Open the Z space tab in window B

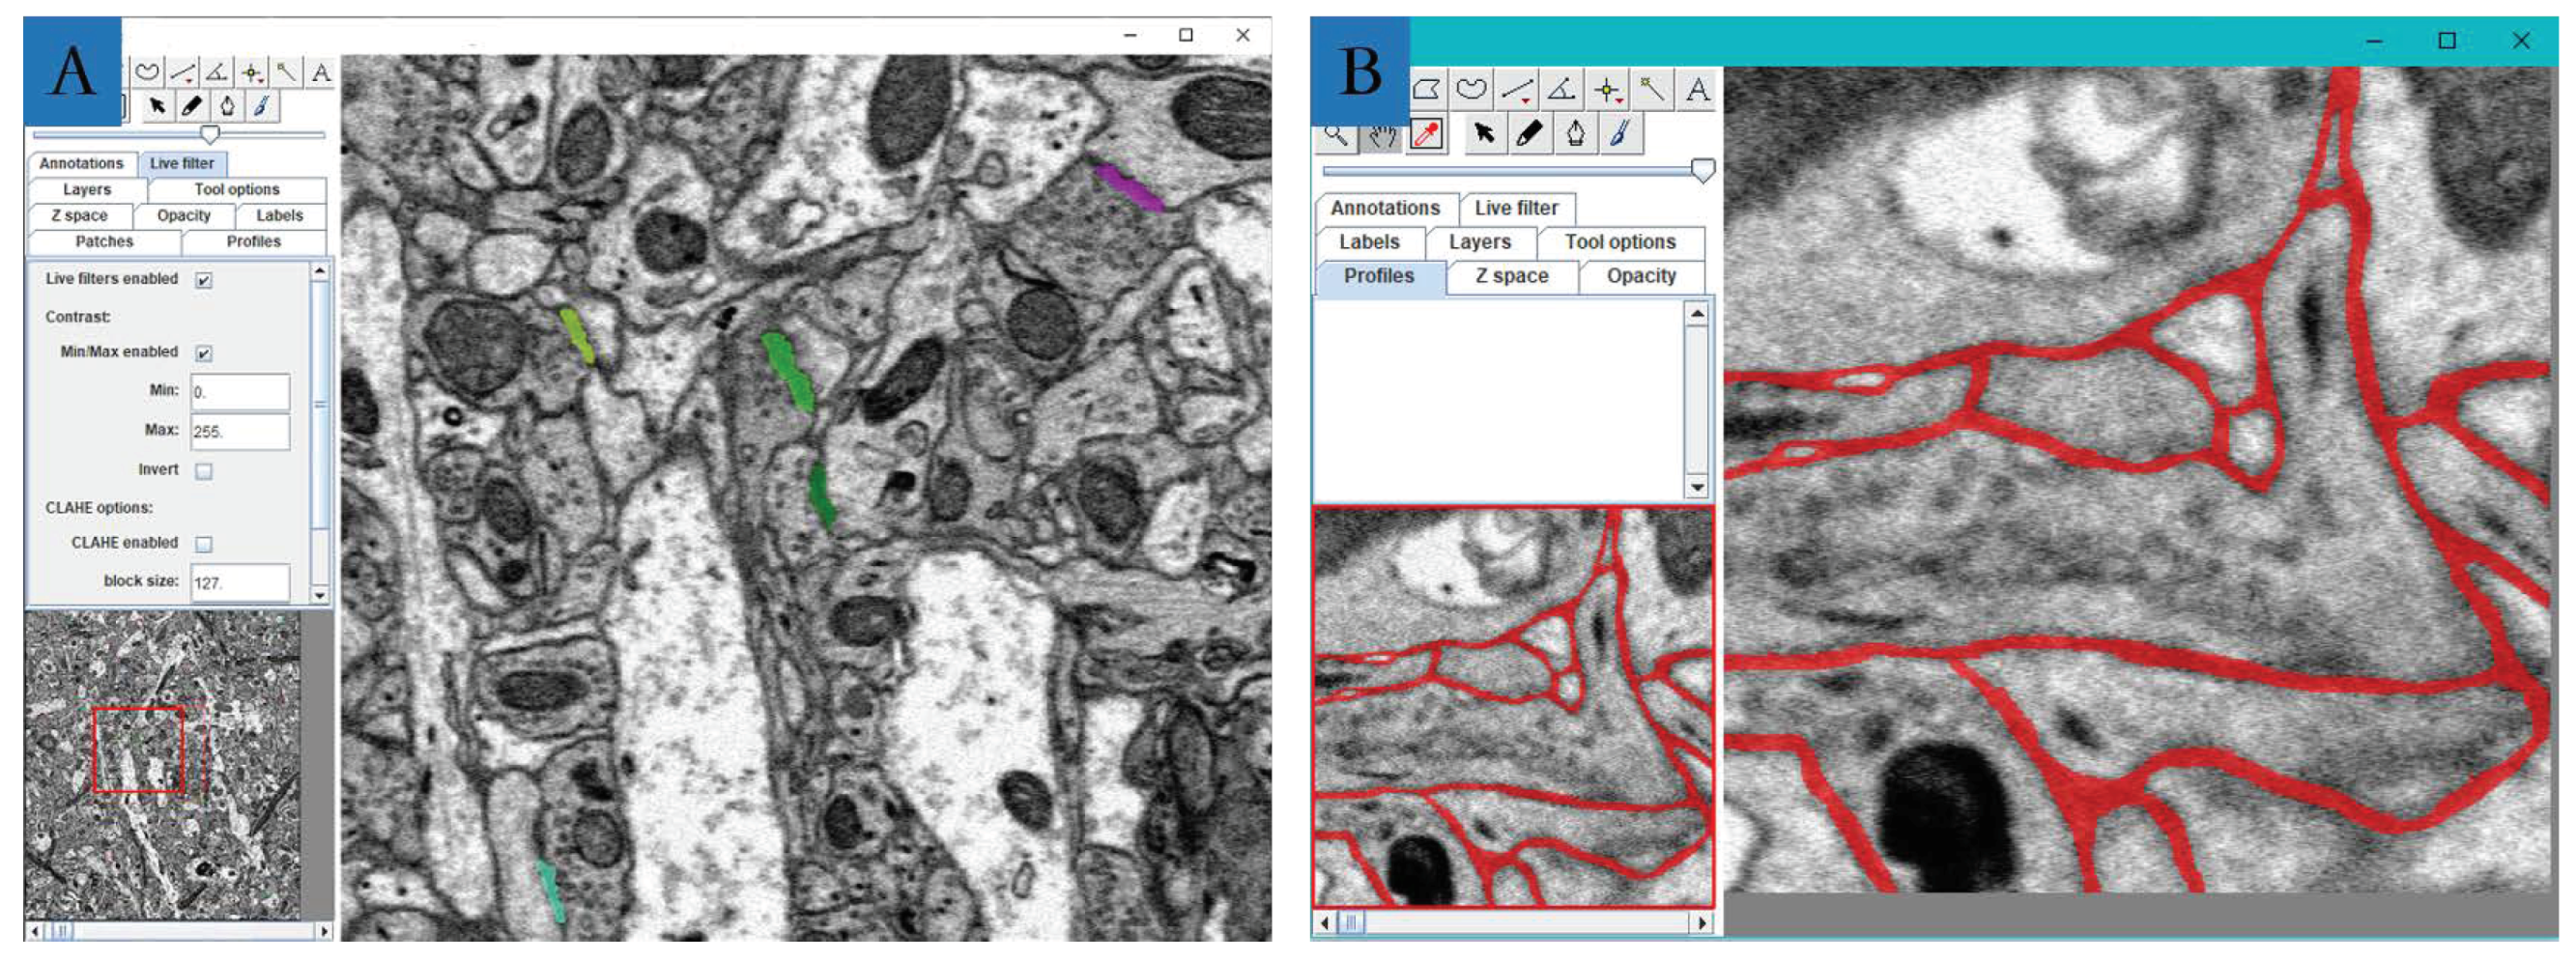[1512, 277]
